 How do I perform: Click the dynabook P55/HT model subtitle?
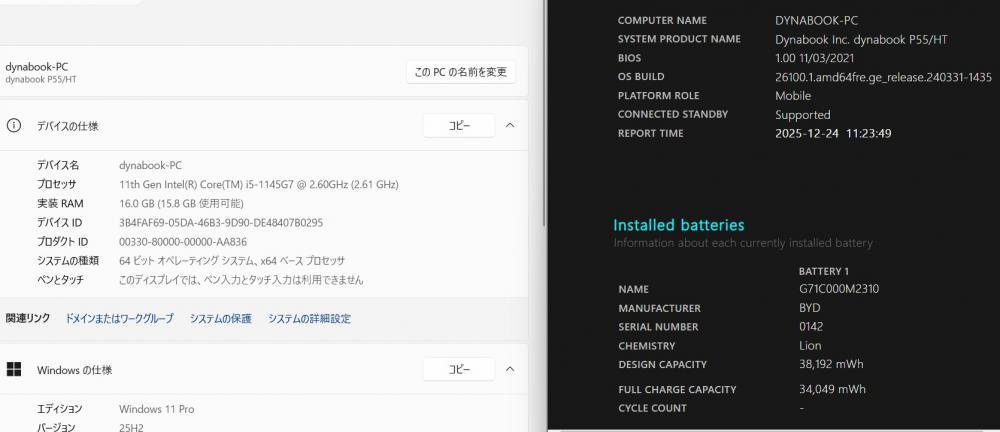(41, 79)
